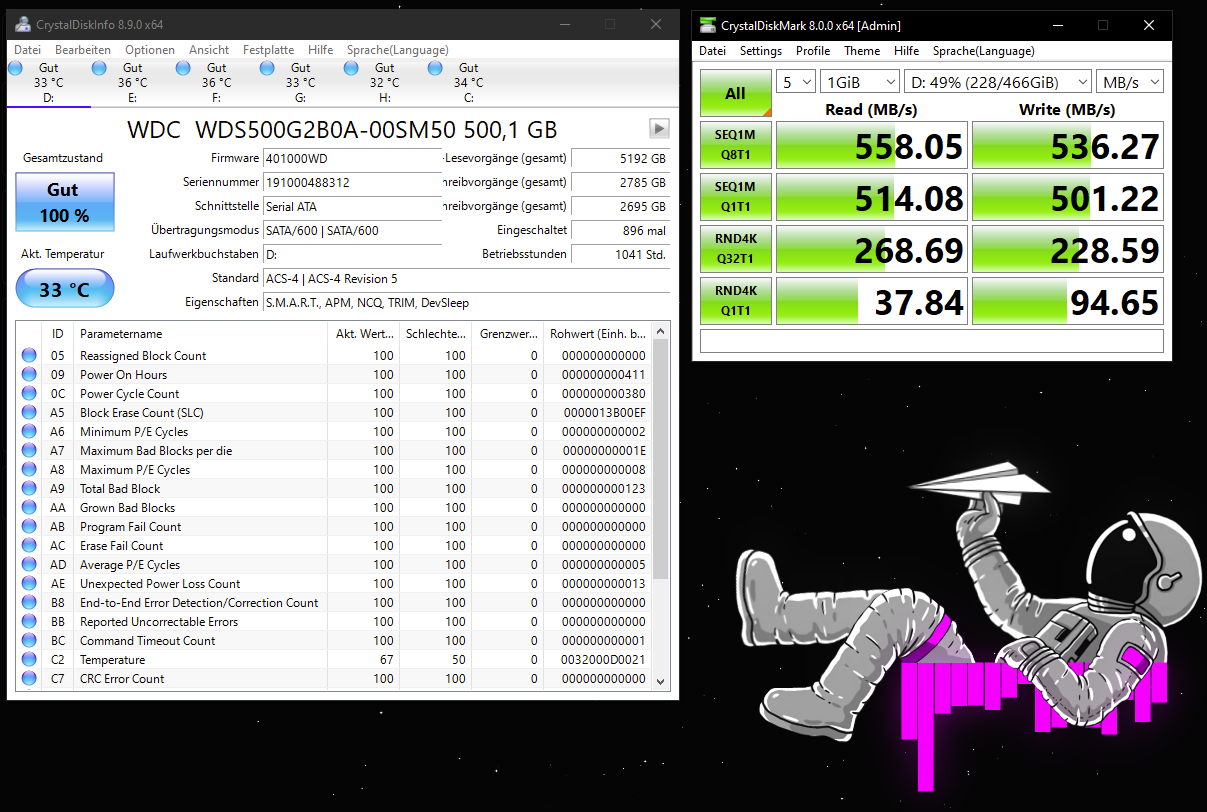Click status icon for CRC Error Count

pyautogui.click(x=29, y=679)
